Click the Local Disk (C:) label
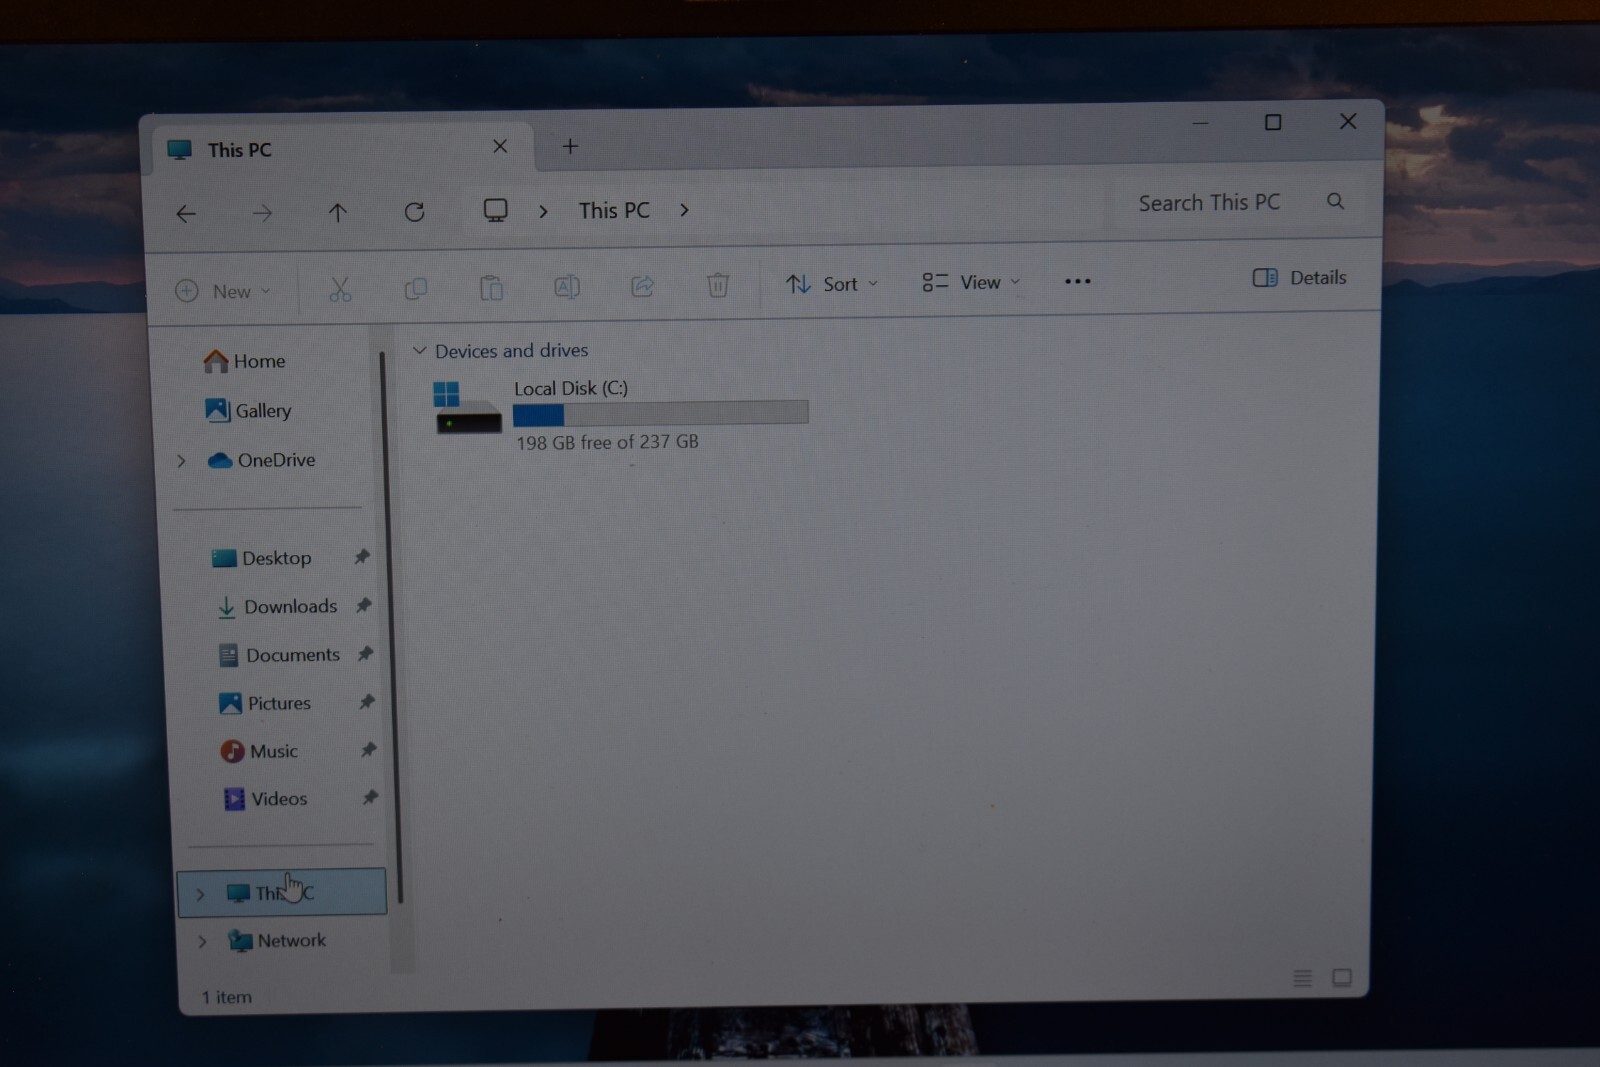The width and height of the screenshot is (1600, 1067). tap(571, 388)
